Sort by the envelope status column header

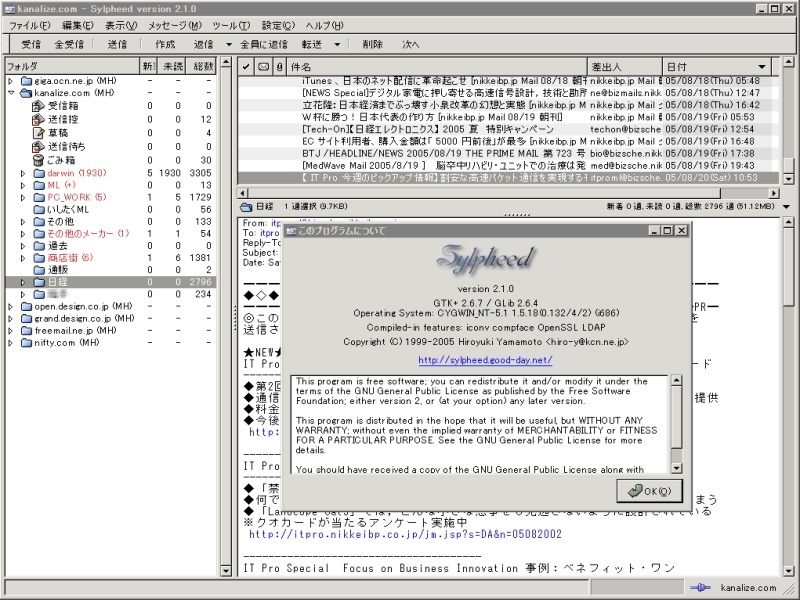click(x=263, y=67)
